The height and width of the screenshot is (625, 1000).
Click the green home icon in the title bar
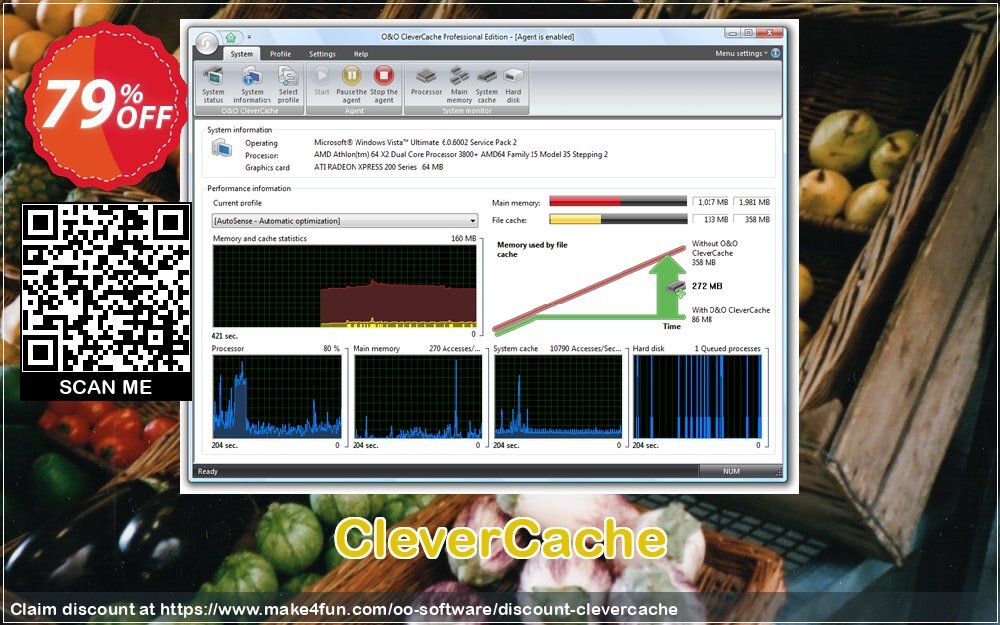click(231, 37)
